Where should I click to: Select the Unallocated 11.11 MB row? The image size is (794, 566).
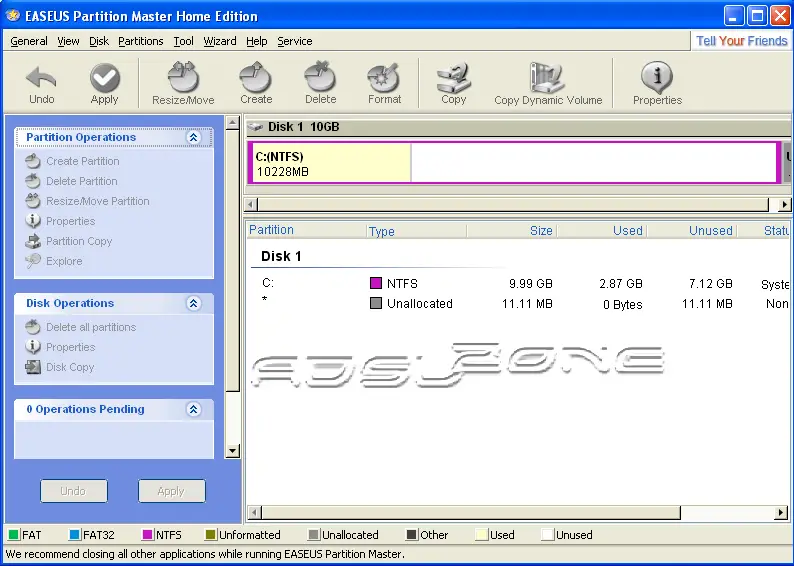coord(519,304)
